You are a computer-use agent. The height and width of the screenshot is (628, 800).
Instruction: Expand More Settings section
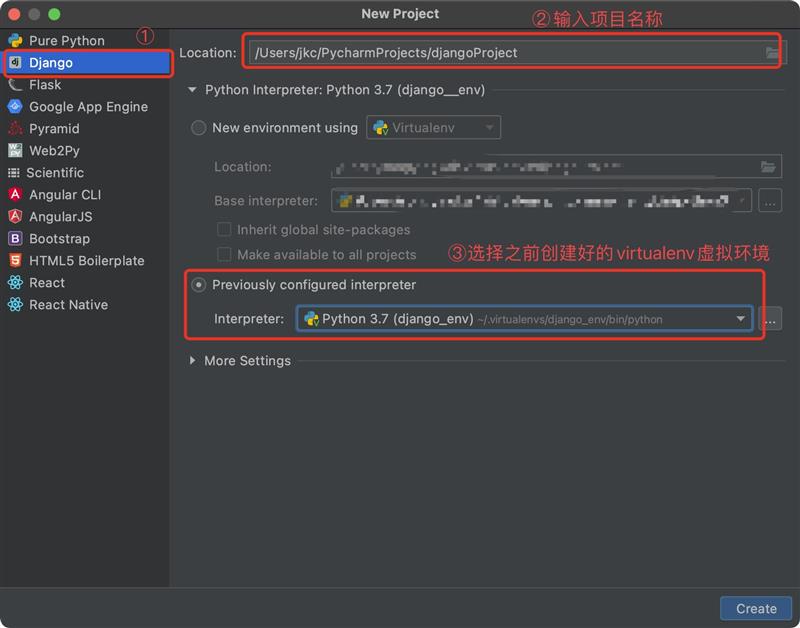(x=192, y=360)
